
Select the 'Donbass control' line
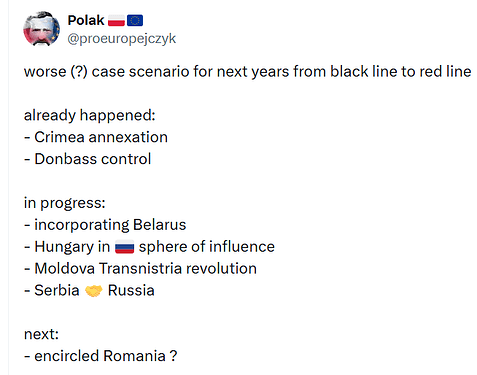tap(88, 159)
